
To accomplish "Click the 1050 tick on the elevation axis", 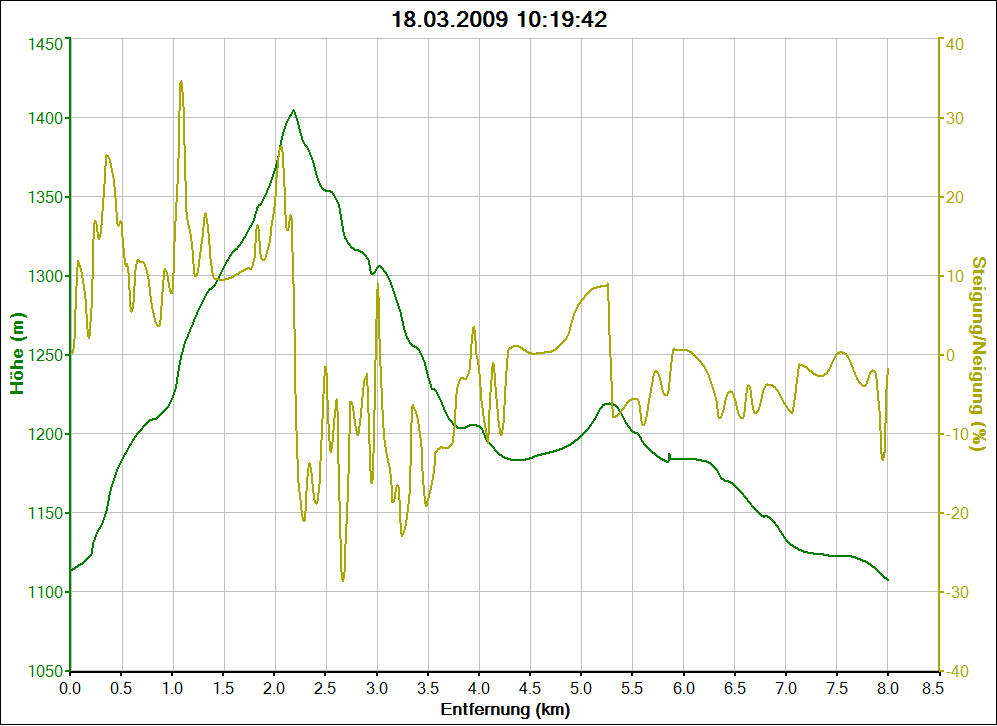I will tap(43, 671).
